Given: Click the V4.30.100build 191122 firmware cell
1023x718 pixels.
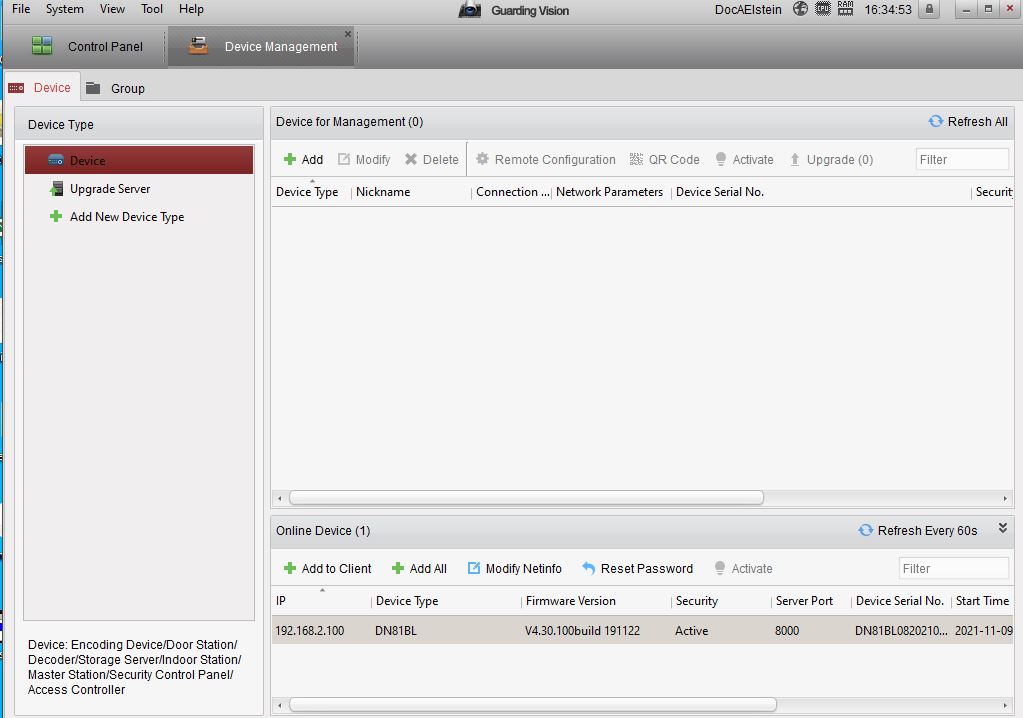Looking at the screenshot, I should coord(582,631).
